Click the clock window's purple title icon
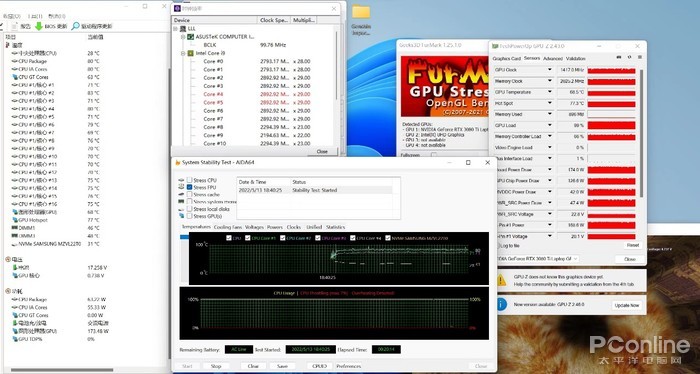Screen dimensions: 700x374 pos(177,8)
